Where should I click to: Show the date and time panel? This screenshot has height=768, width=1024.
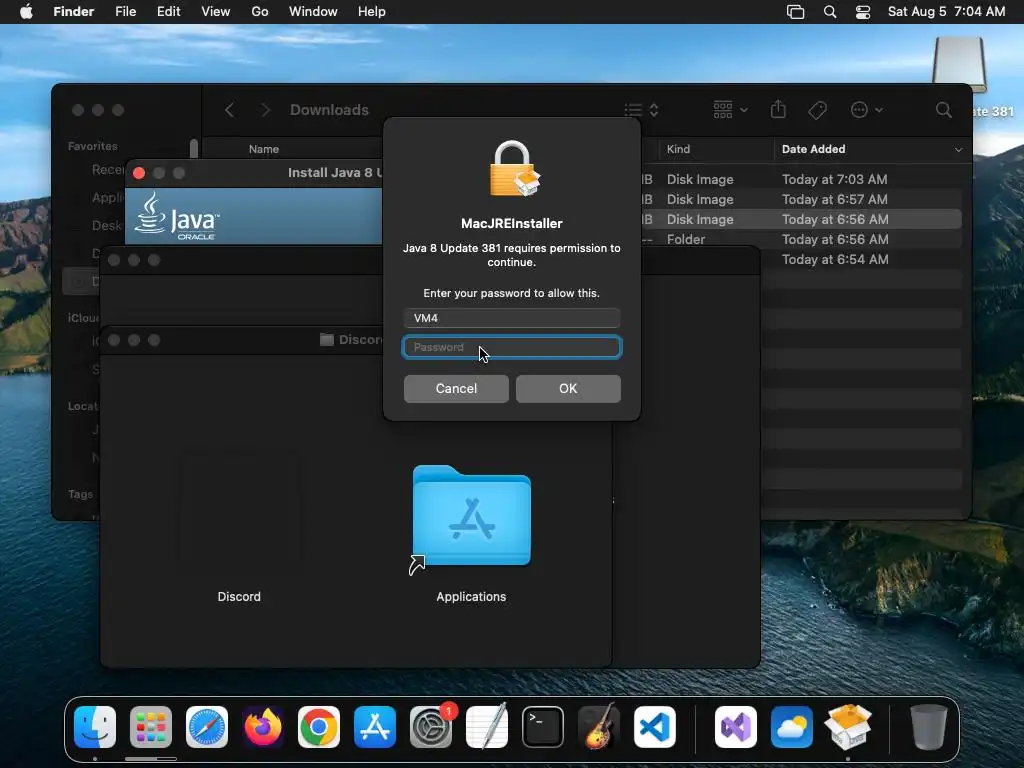coord(946,12)
